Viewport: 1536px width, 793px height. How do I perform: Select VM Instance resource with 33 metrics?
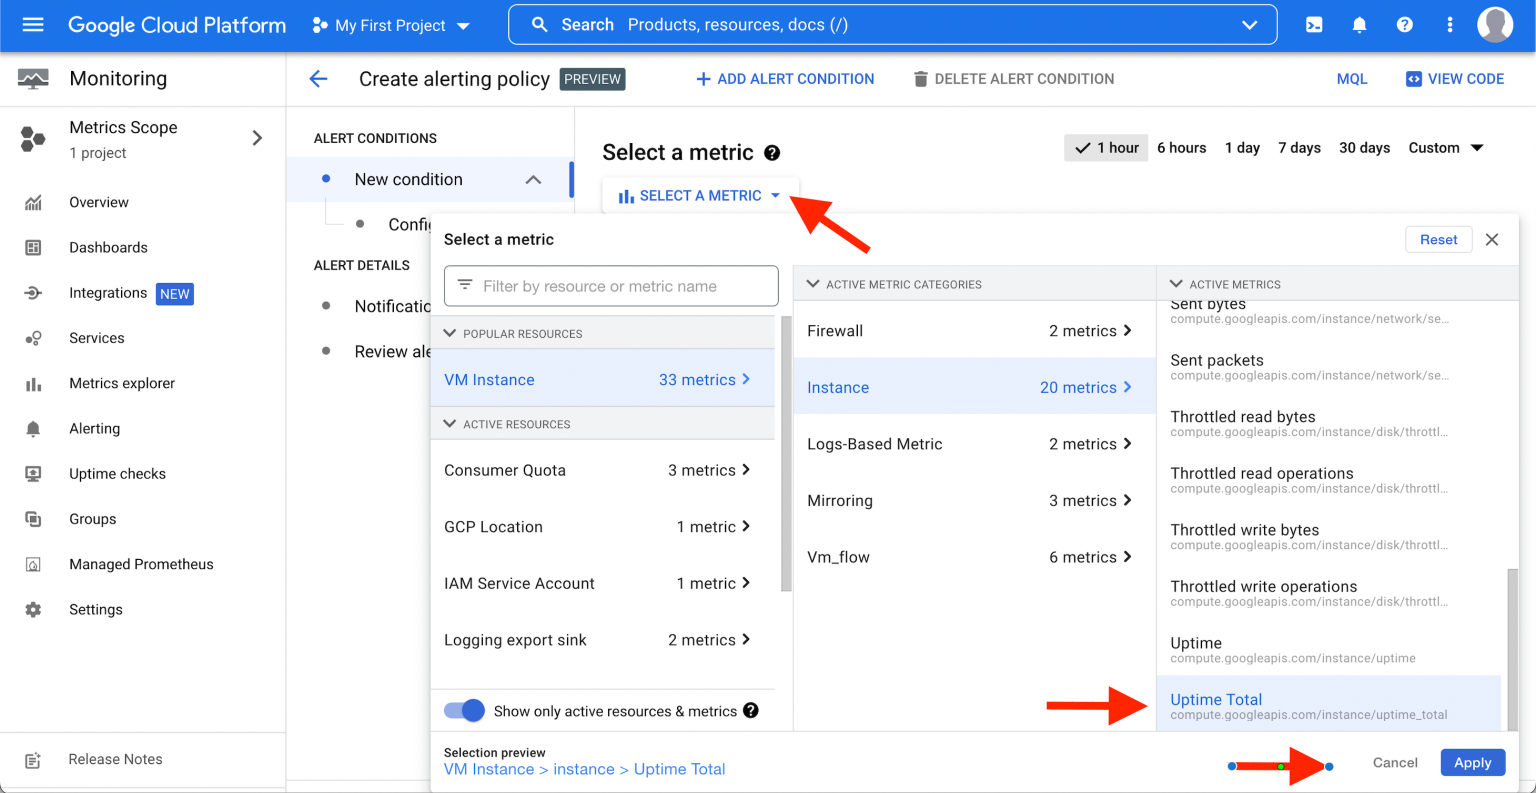point(602,378)
